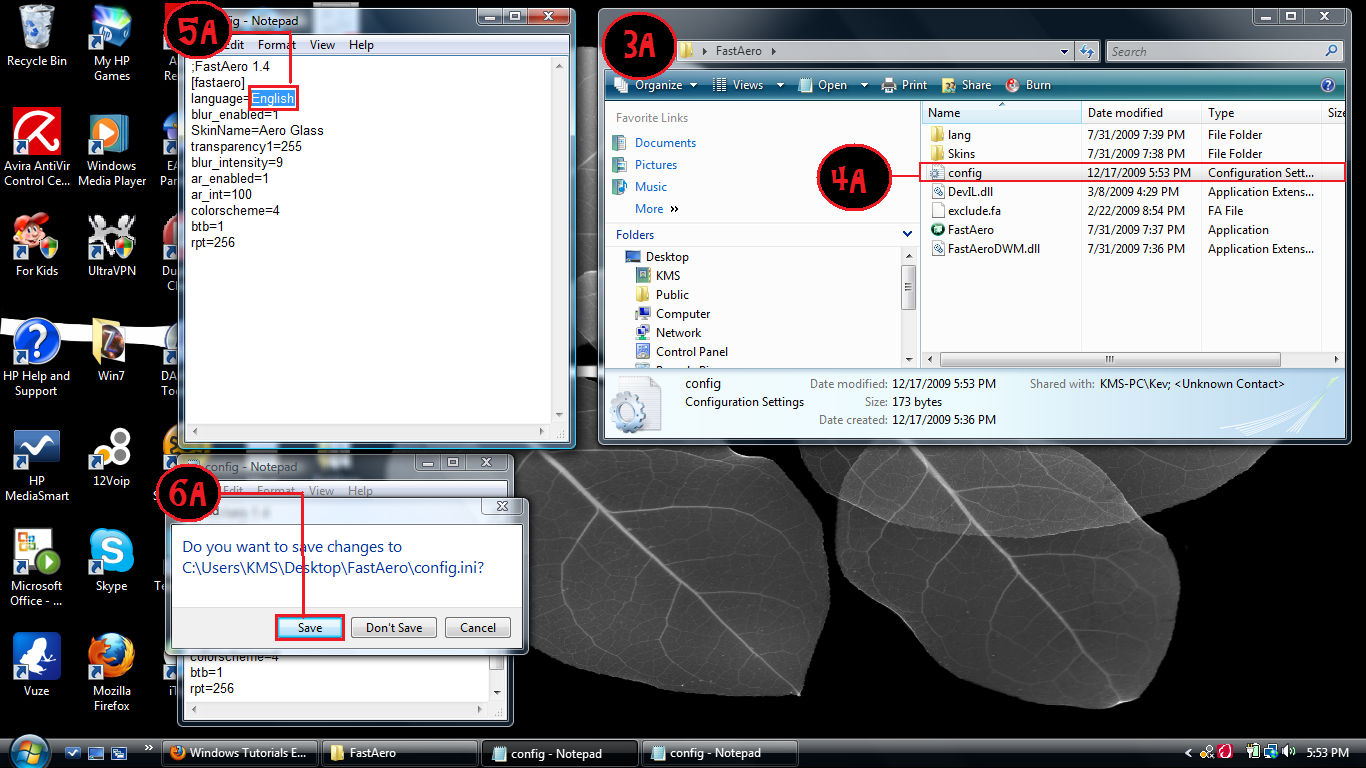
Task: Click the refresh icon beside the address bar
Action: click(1088, 50)
